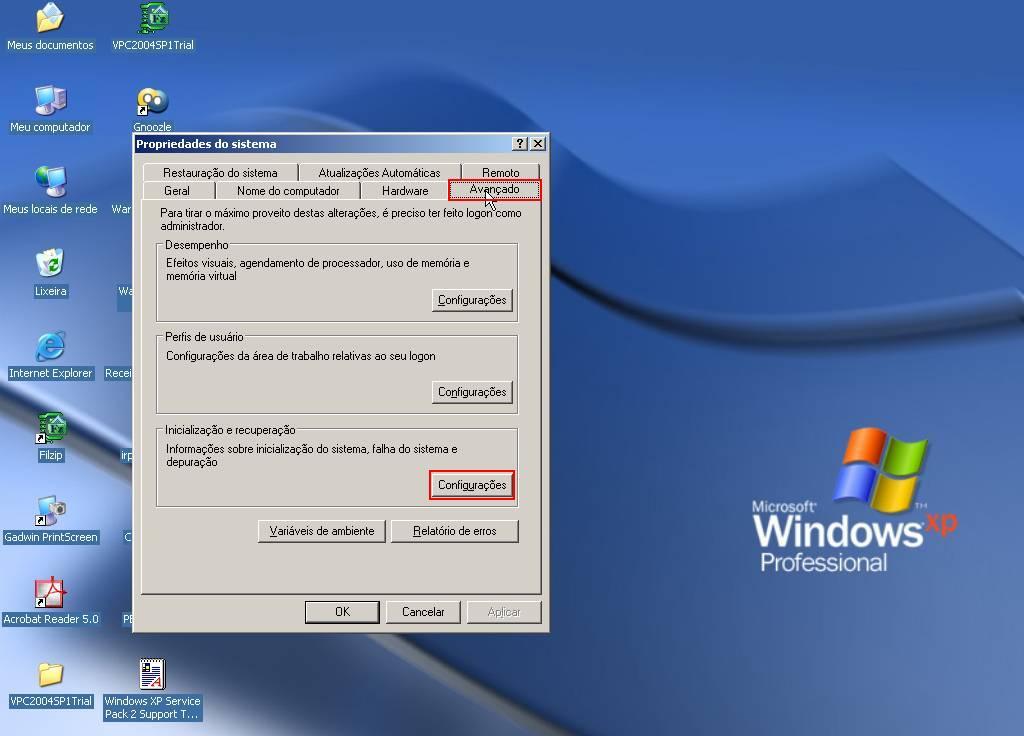Close Propriedades do sistema dialog

tap(538, 144)
